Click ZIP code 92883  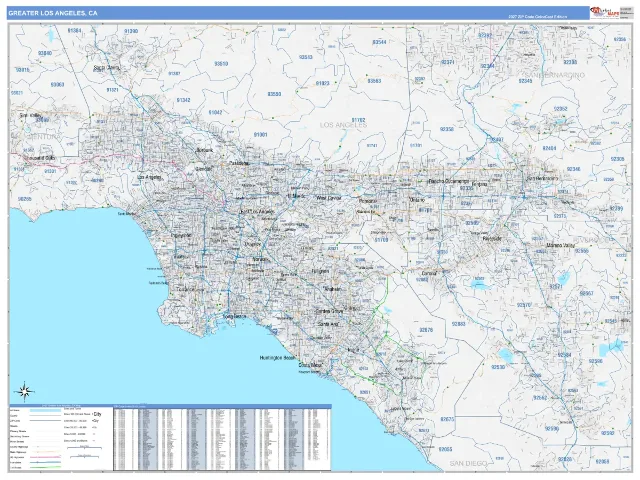(x=458, y=324)
